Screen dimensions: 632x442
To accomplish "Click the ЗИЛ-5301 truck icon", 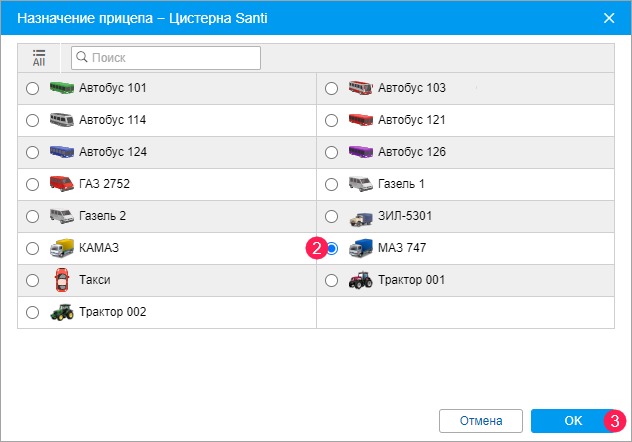I will click(361, 216).
